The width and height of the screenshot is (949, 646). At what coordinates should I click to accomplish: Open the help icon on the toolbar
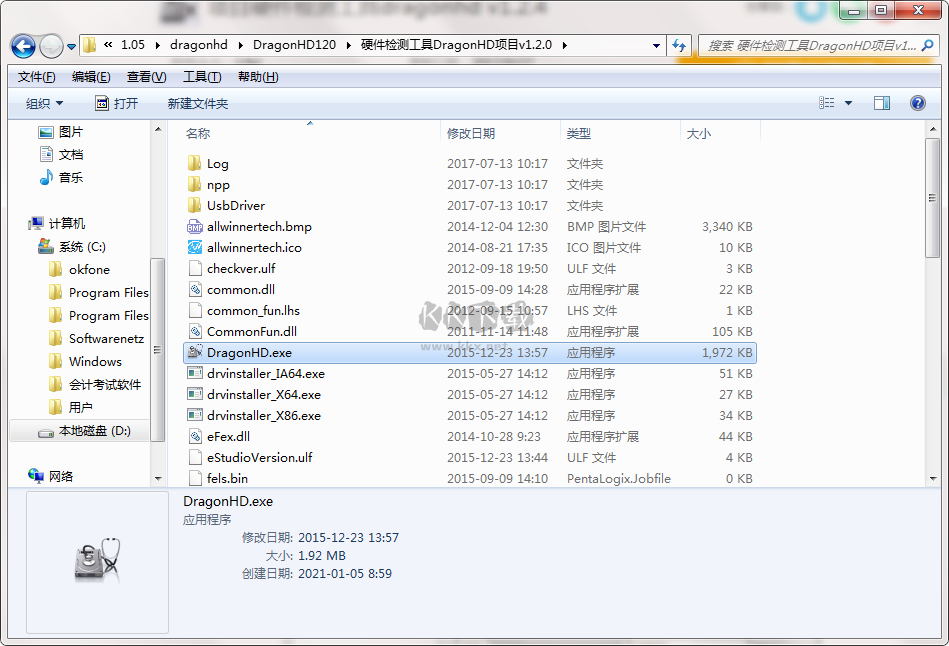pyautogui.click(x=917, y=102)
